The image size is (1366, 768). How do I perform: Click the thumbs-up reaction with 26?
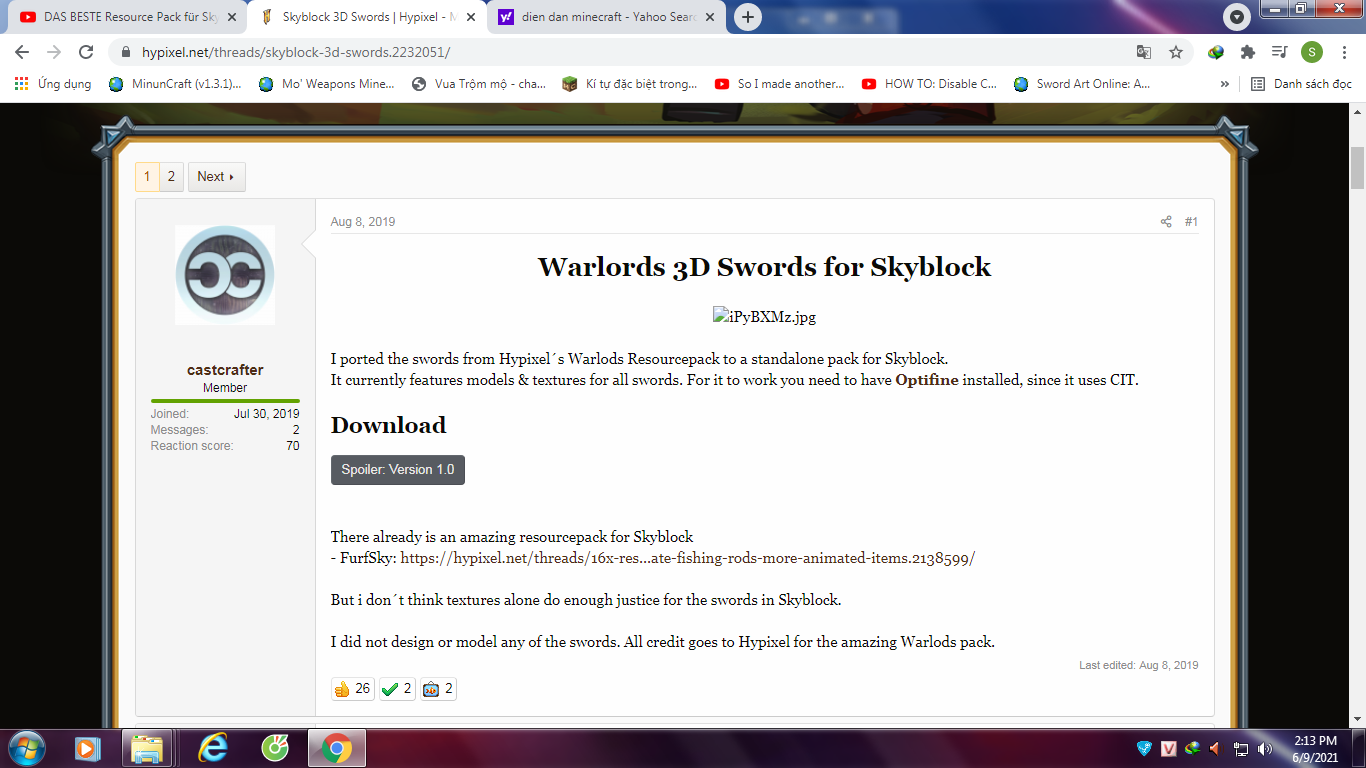[x=353, y=689]
